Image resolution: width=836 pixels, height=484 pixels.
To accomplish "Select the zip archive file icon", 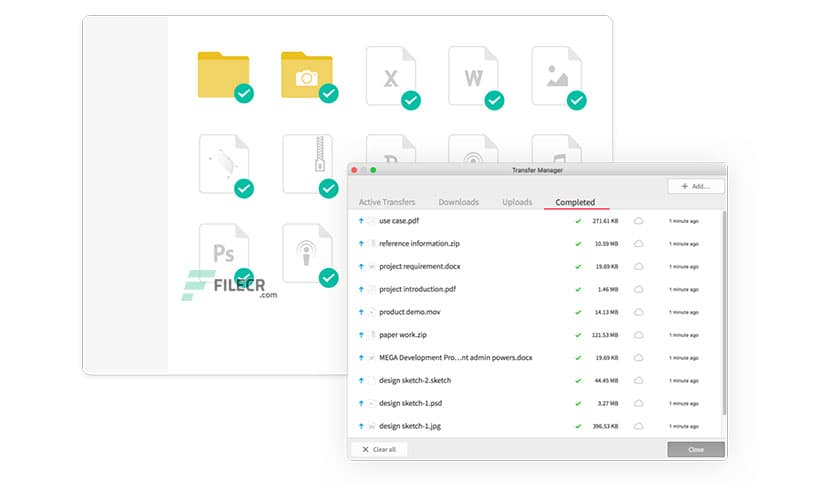I will (308, 164).
